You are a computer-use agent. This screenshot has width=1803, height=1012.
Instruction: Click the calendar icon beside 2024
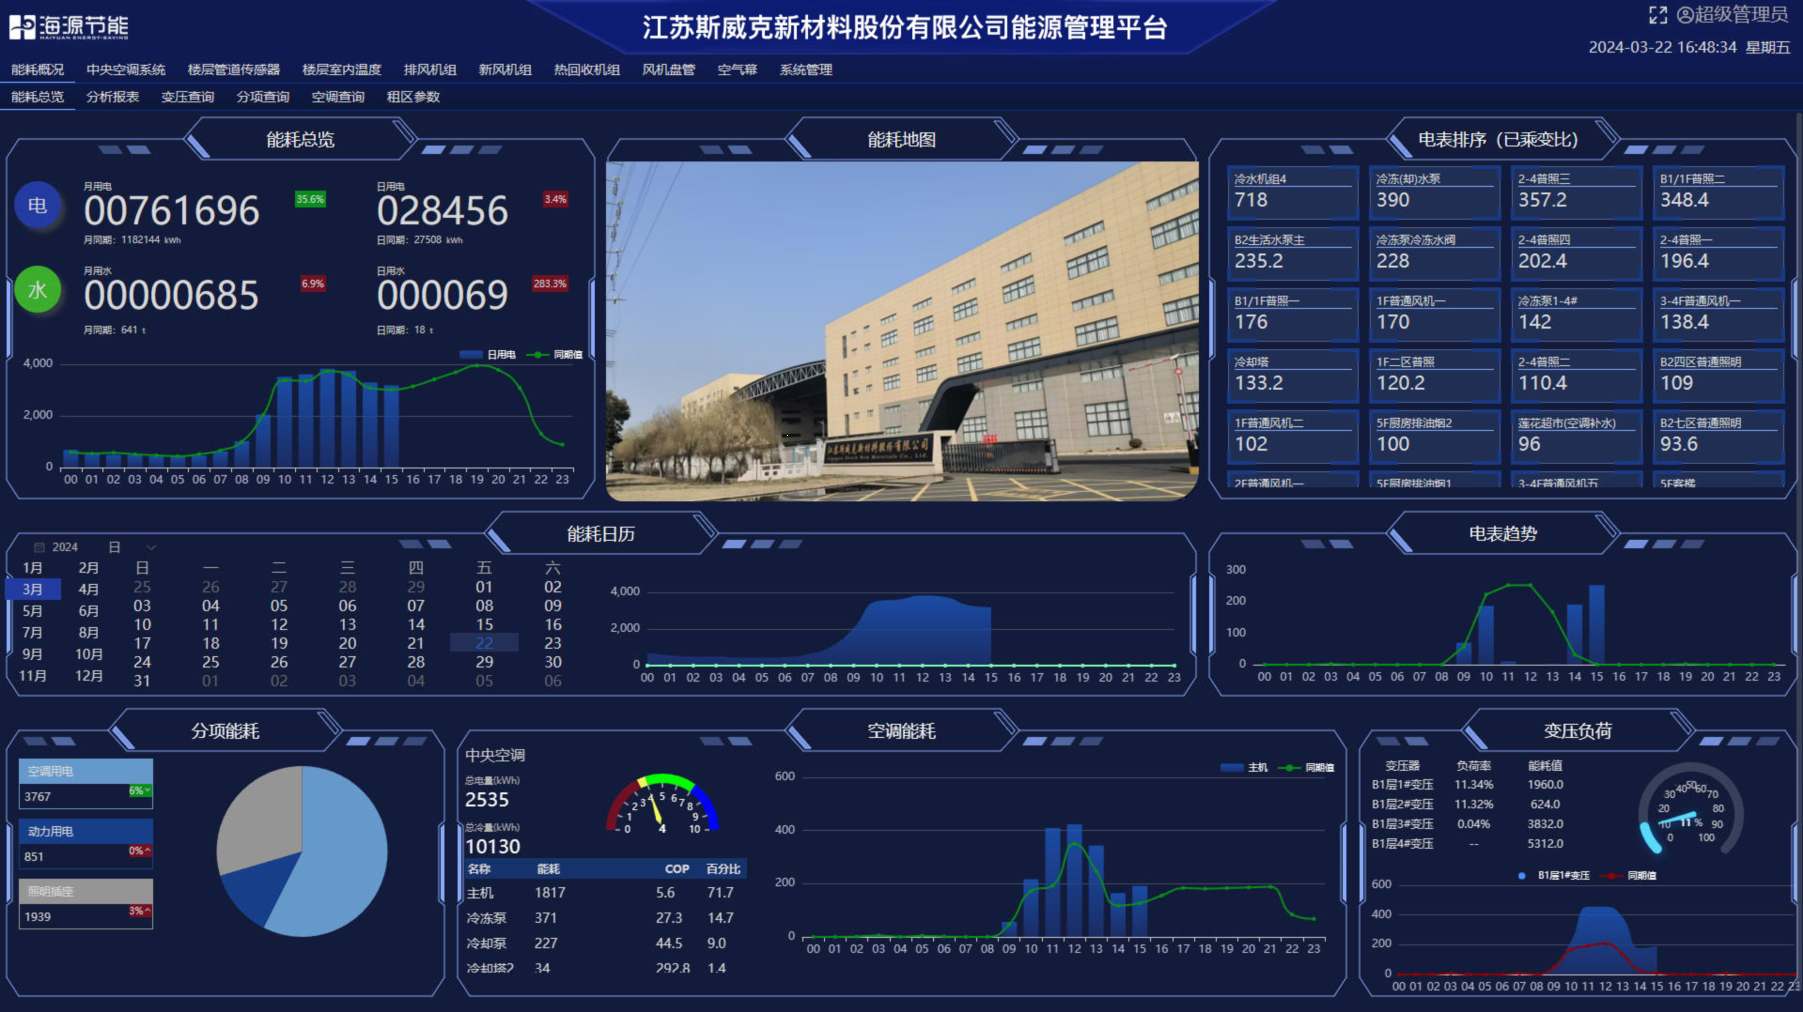[x=40, y=547]
